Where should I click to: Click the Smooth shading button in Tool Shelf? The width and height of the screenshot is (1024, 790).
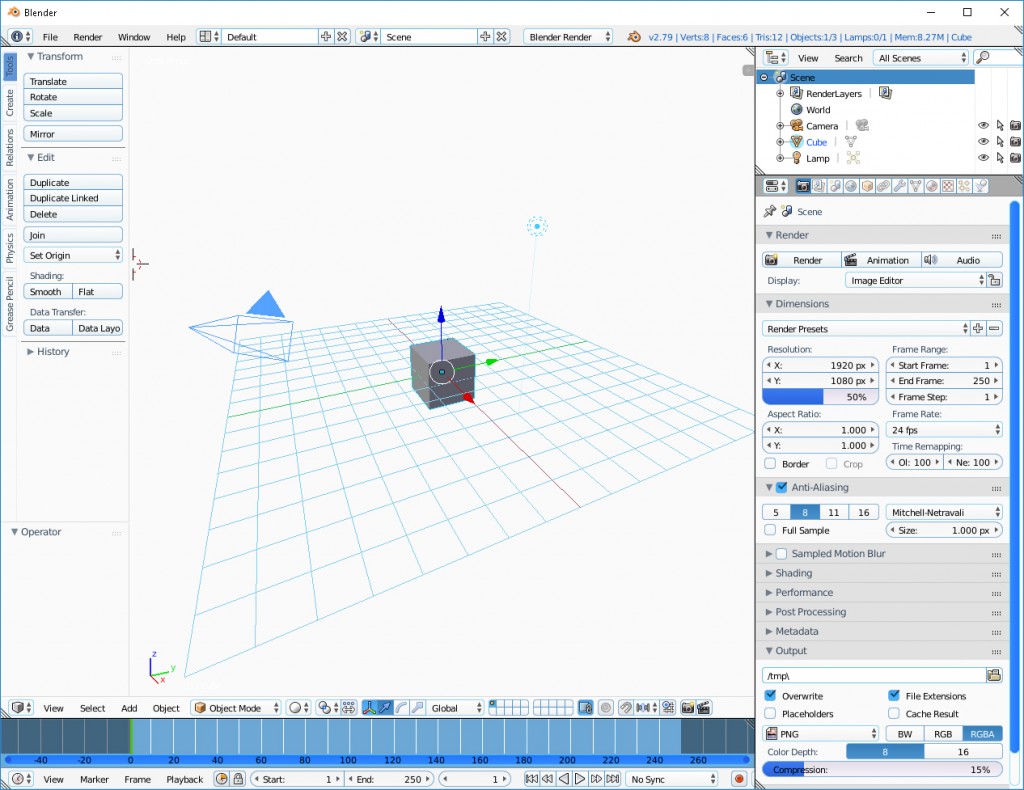(47, 291)
